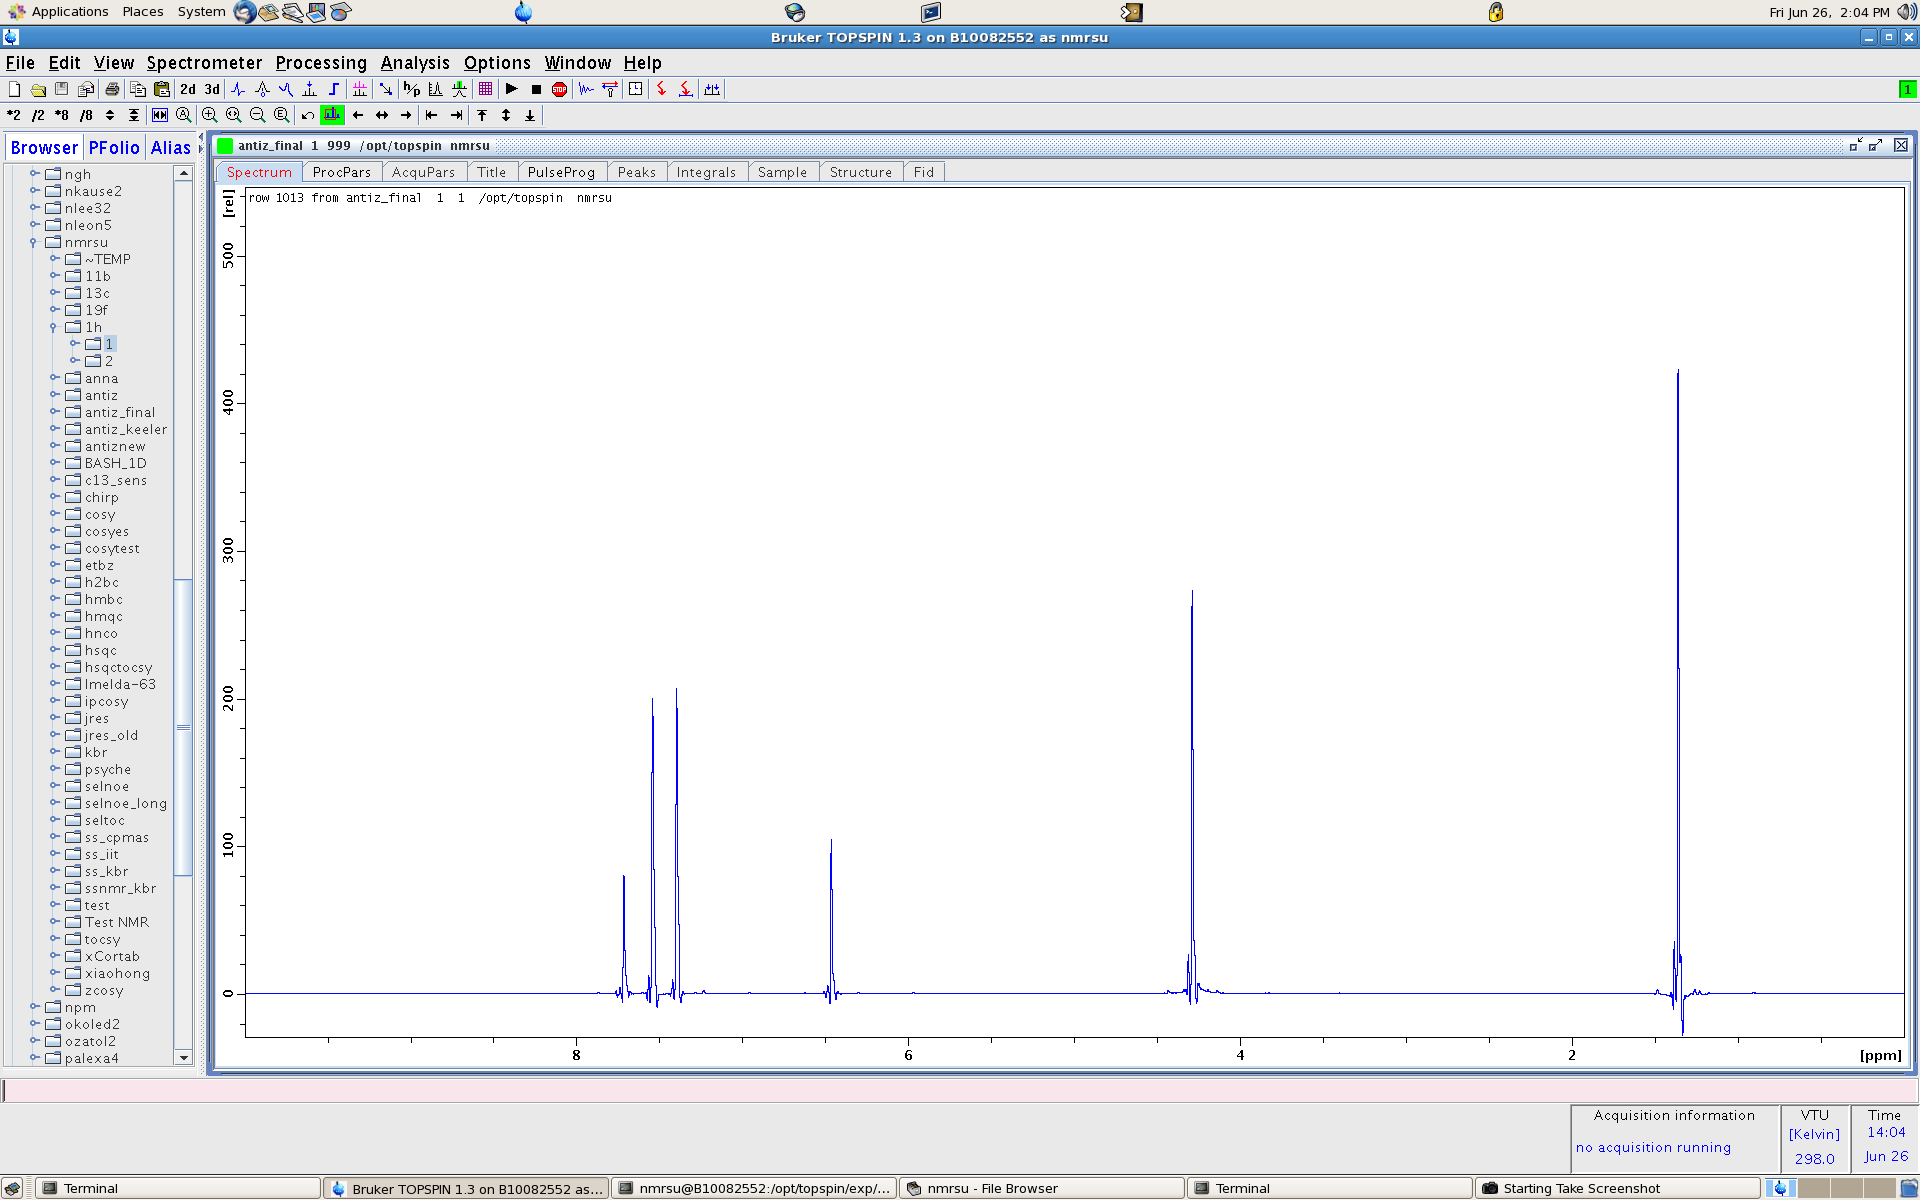Open the PFolio browser tab
This screenshot has height=1200, width=1920.
pos(114,148)
